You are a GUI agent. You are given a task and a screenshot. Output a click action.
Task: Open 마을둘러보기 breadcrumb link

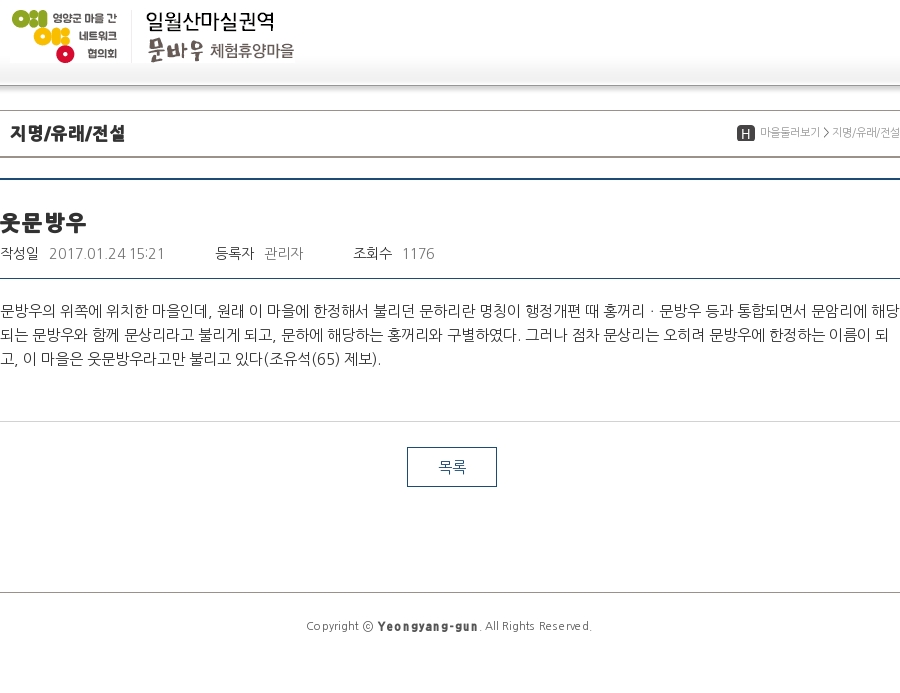click(790, 133)
